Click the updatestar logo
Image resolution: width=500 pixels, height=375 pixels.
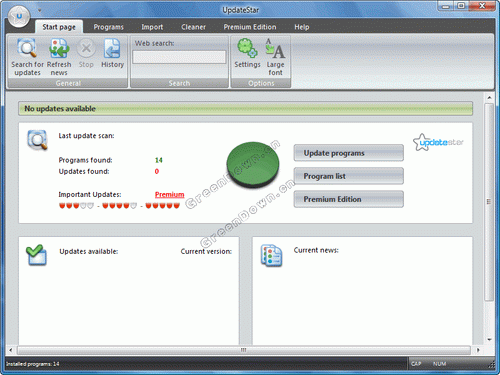pyautogui.click(x=438, y=142)
